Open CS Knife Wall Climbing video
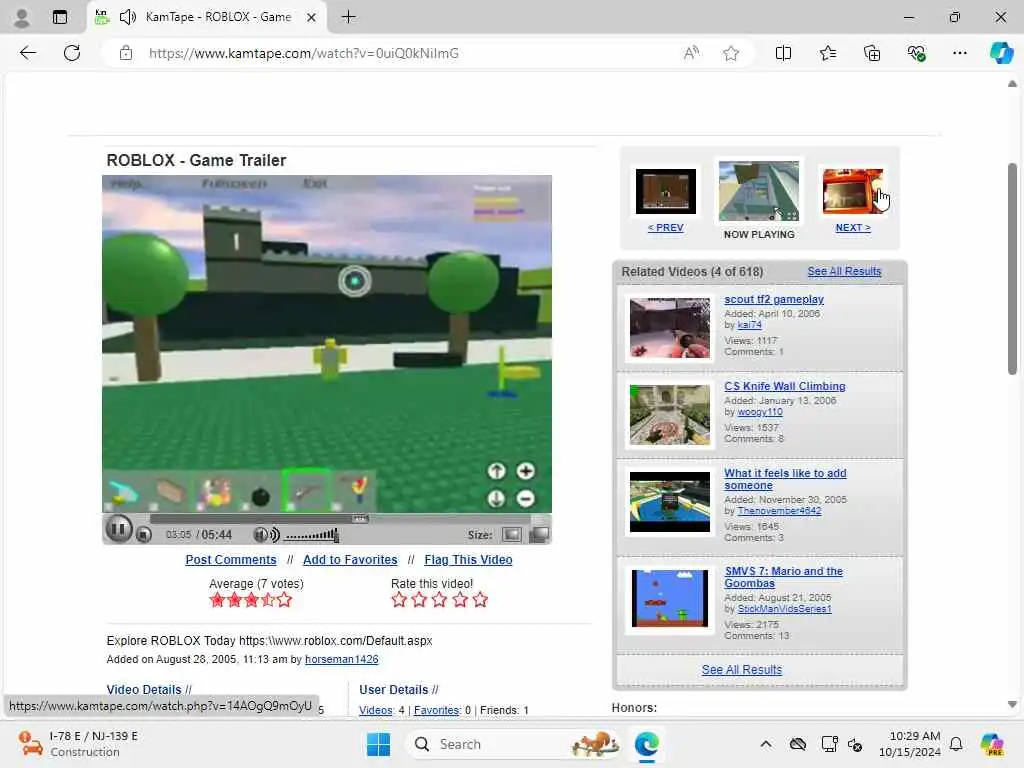The image size is (1024, 768). [784, 386]
